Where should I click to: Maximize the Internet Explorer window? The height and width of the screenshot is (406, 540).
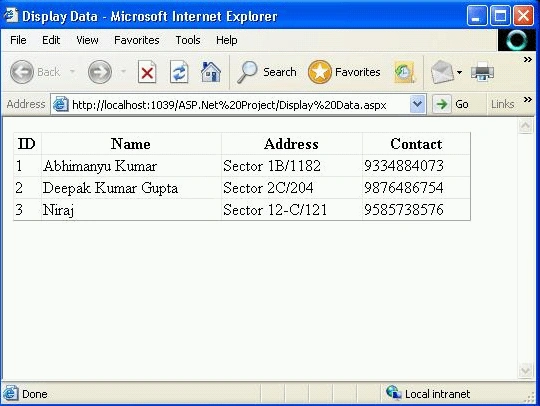pos(500,16)
